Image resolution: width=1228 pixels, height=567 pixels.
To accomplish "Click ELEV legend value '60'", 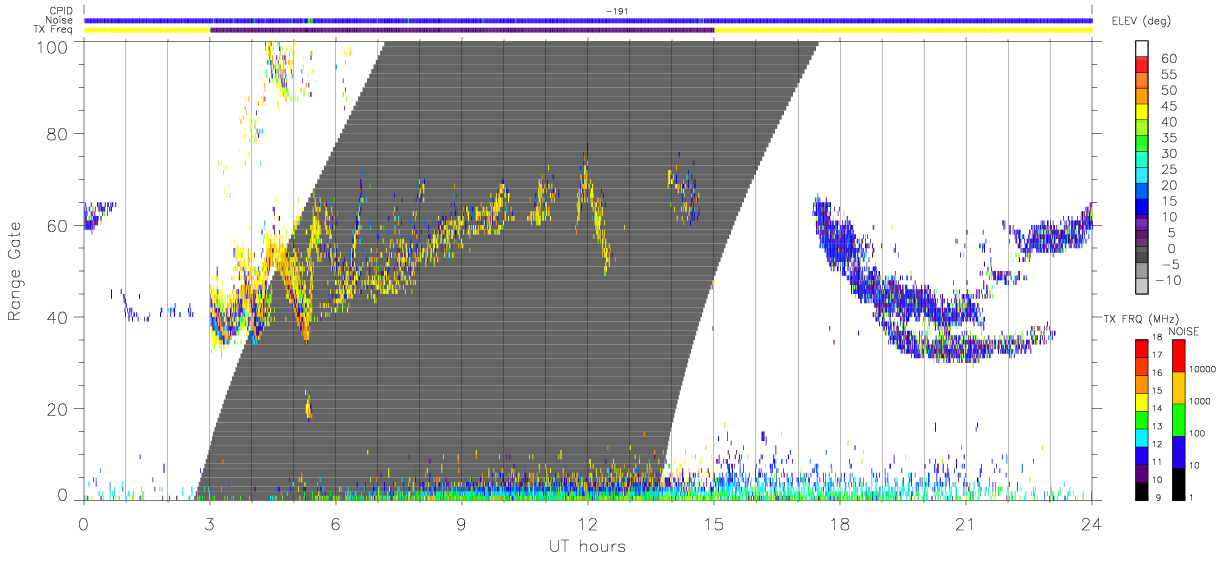I will 1171,58.
